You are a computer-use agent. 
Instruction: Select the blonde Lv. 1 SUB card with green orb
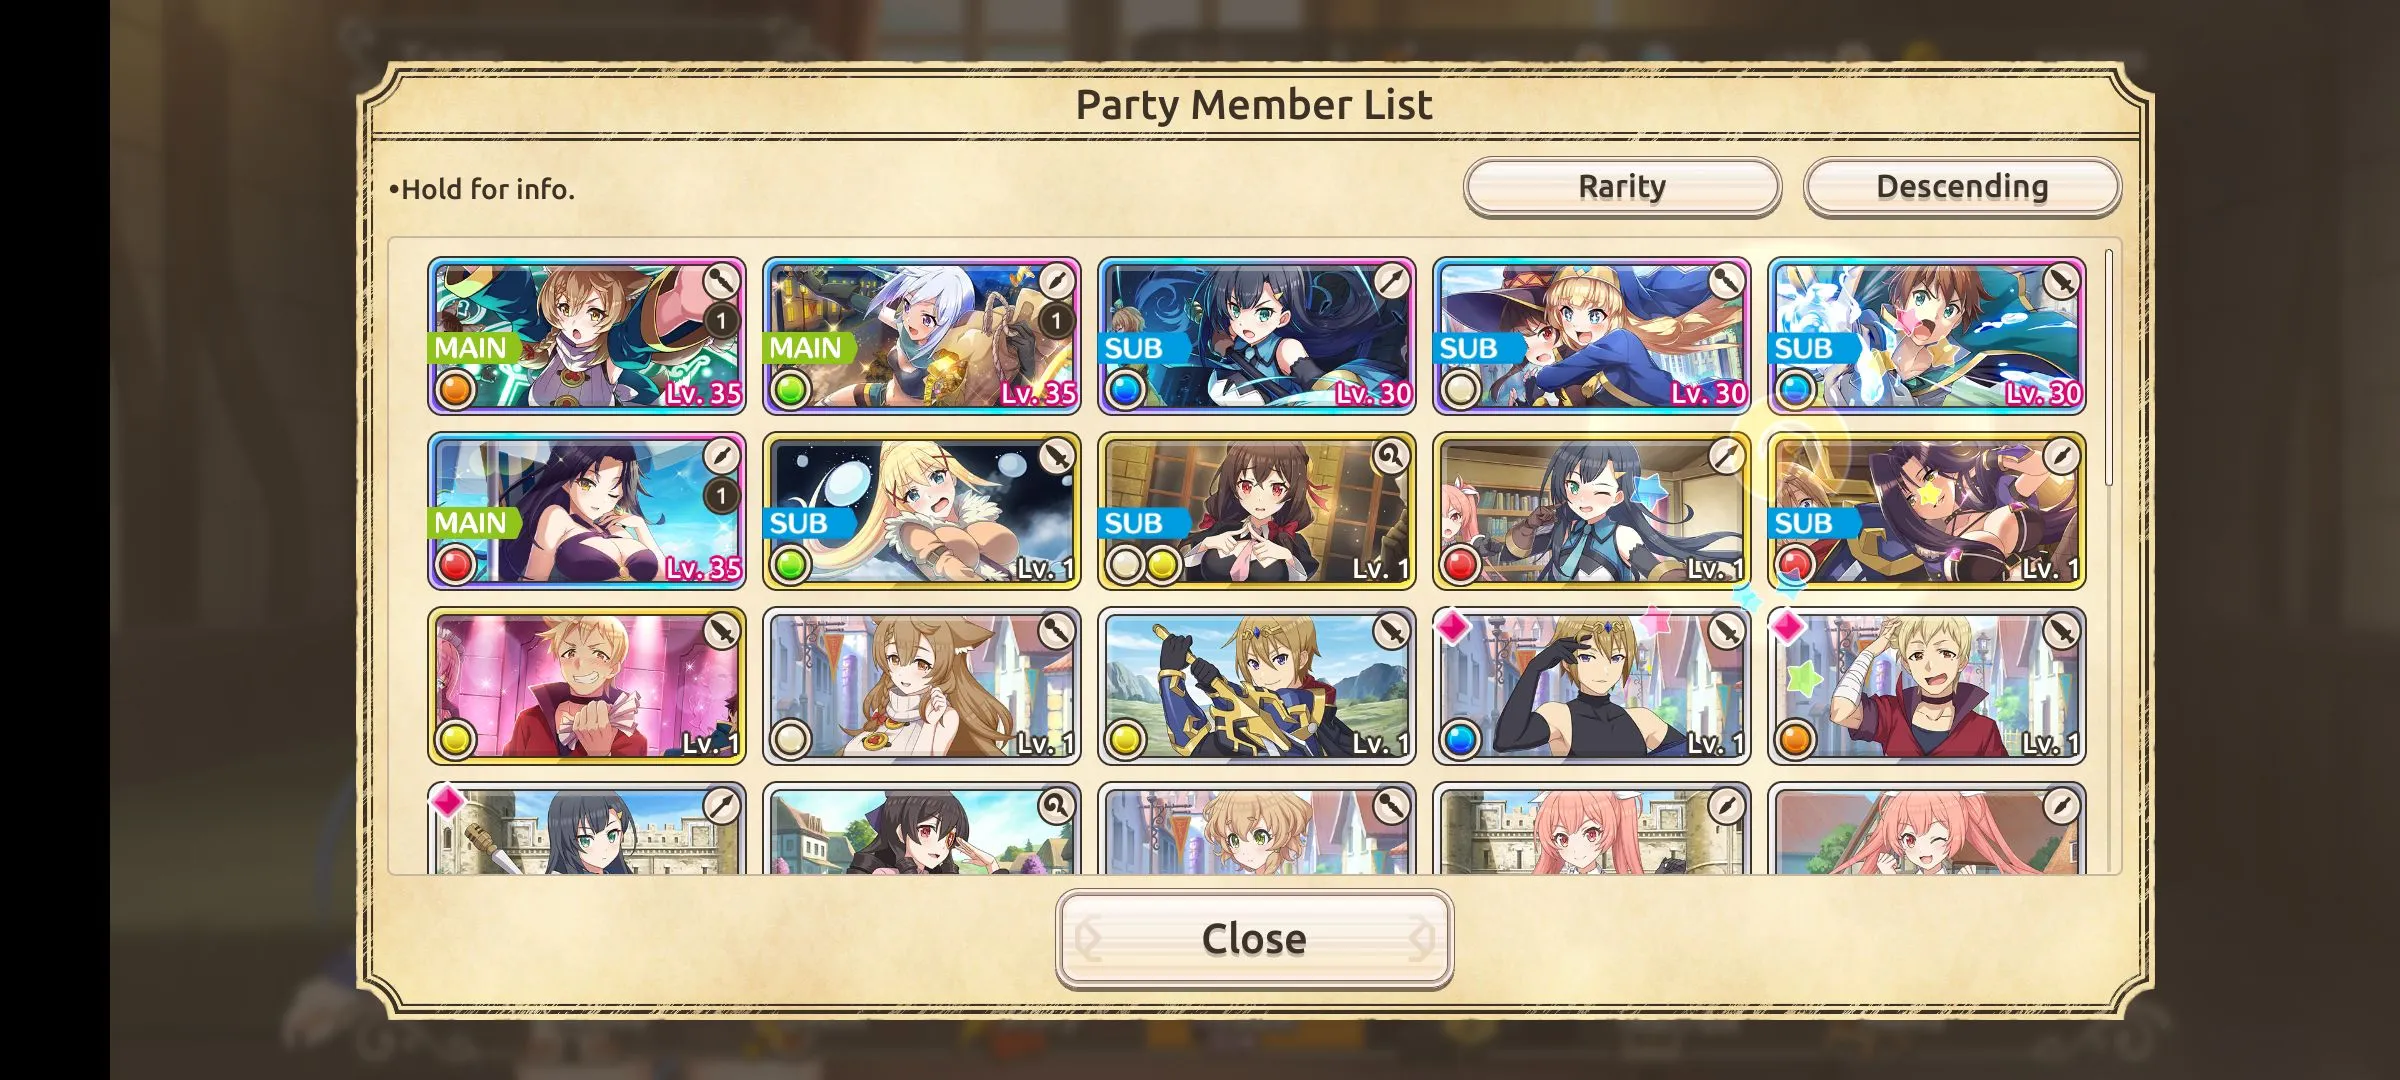pyautogui.click(x=922, y=511)
